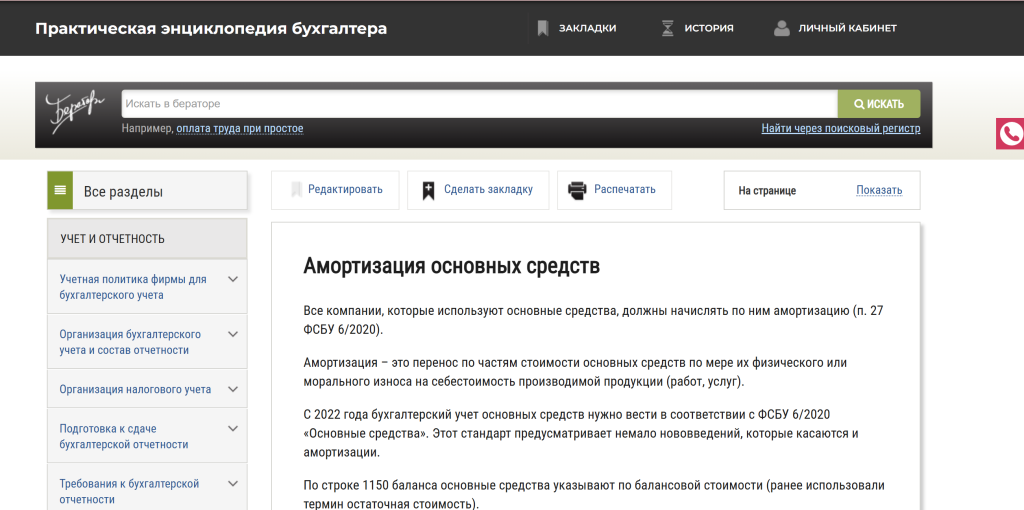
Task: Click the green menu icon beside Все разделы
Action: tap(60, 191)
